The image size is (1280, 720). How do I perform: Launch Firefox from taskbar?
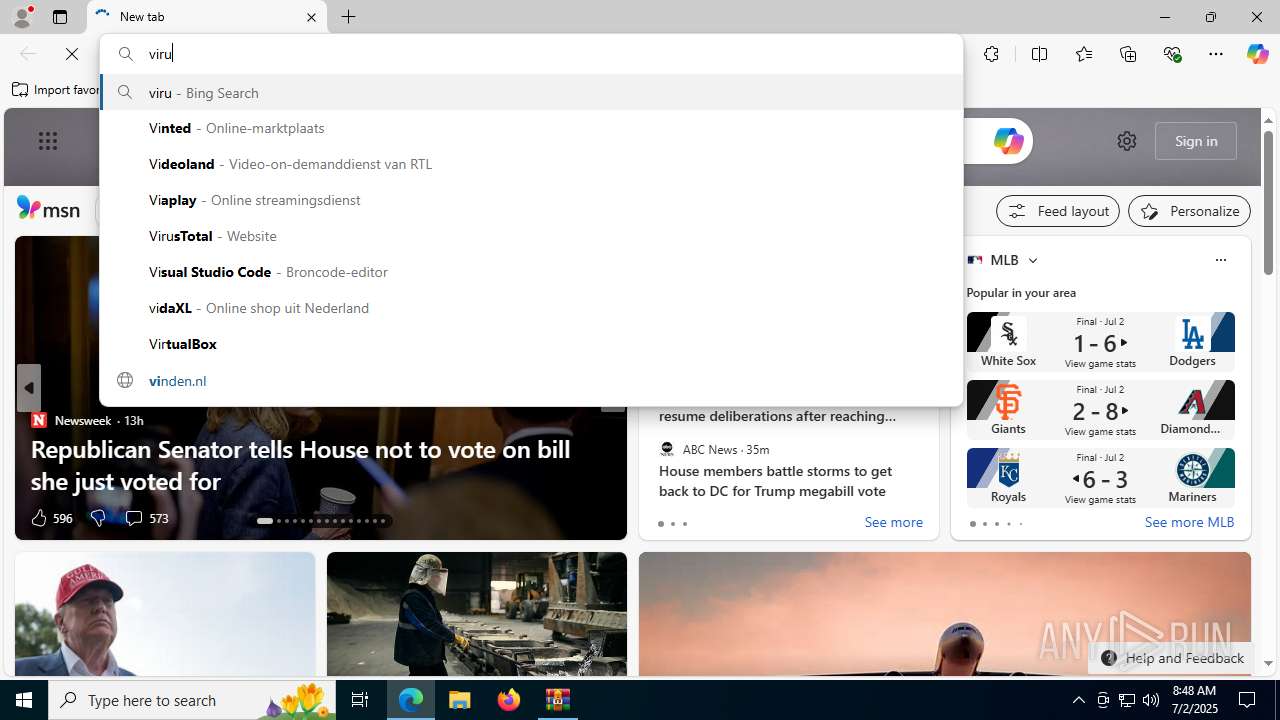(509, 700)
